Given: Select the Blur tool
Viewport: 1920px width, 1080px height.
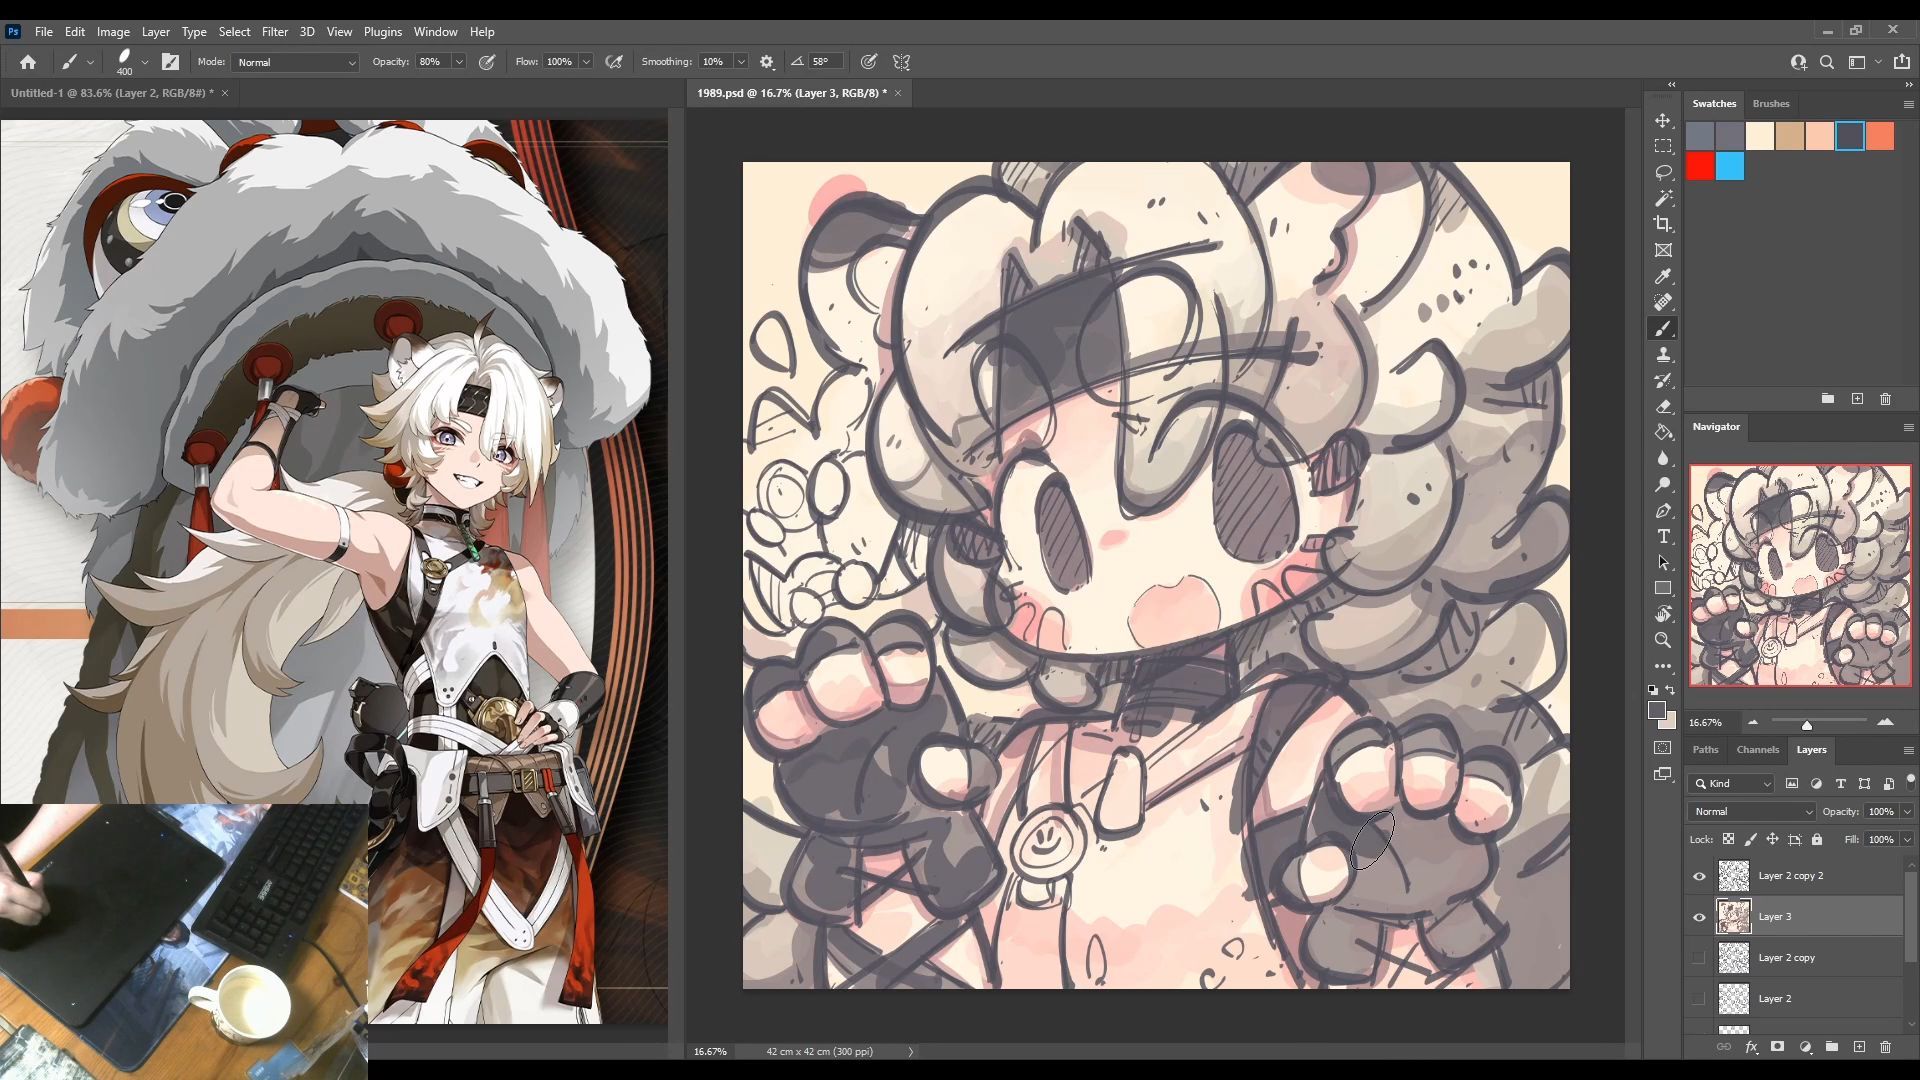Looking at the screenshot, I should [x=1663, y=458].
